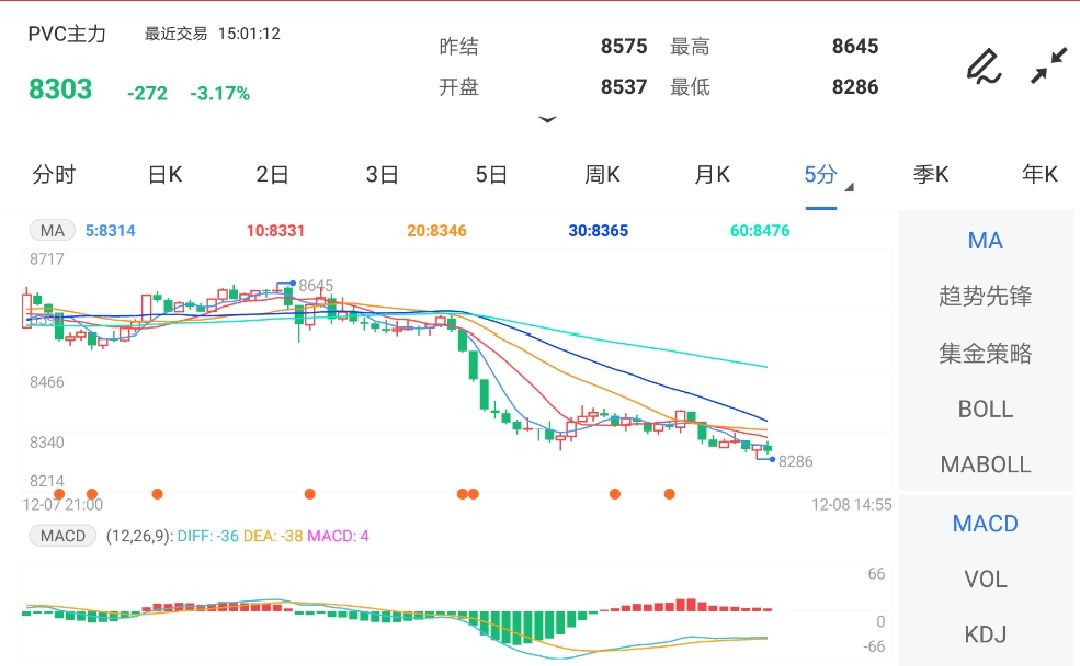Viewport: 1080px width, 666px height.
Task: Select the 2日 chart tab
Action: (272, 174)
